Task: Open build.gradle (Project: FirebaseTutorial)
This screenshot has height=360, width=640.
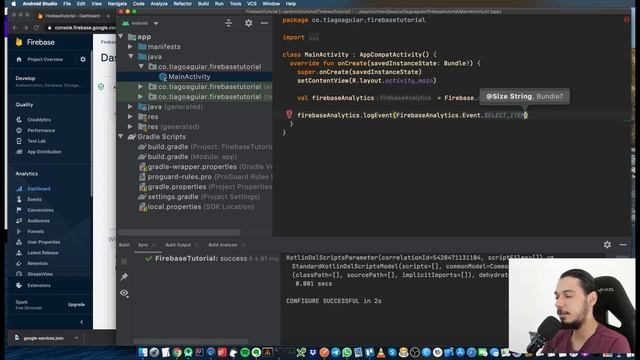Action: coord(209,147)
